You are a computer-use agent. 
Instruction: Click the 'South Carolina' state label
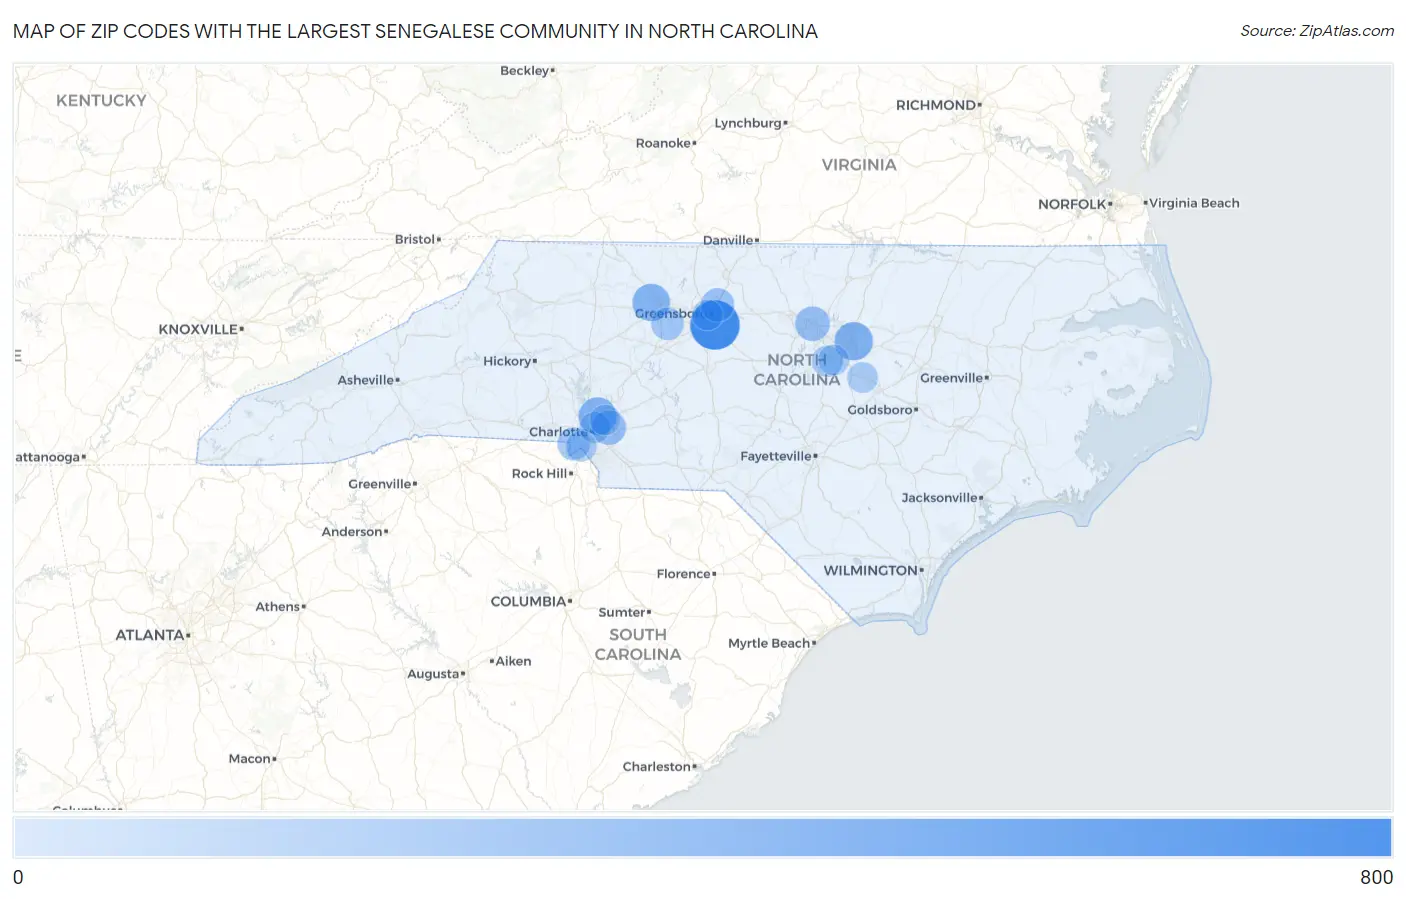(638, 645)
